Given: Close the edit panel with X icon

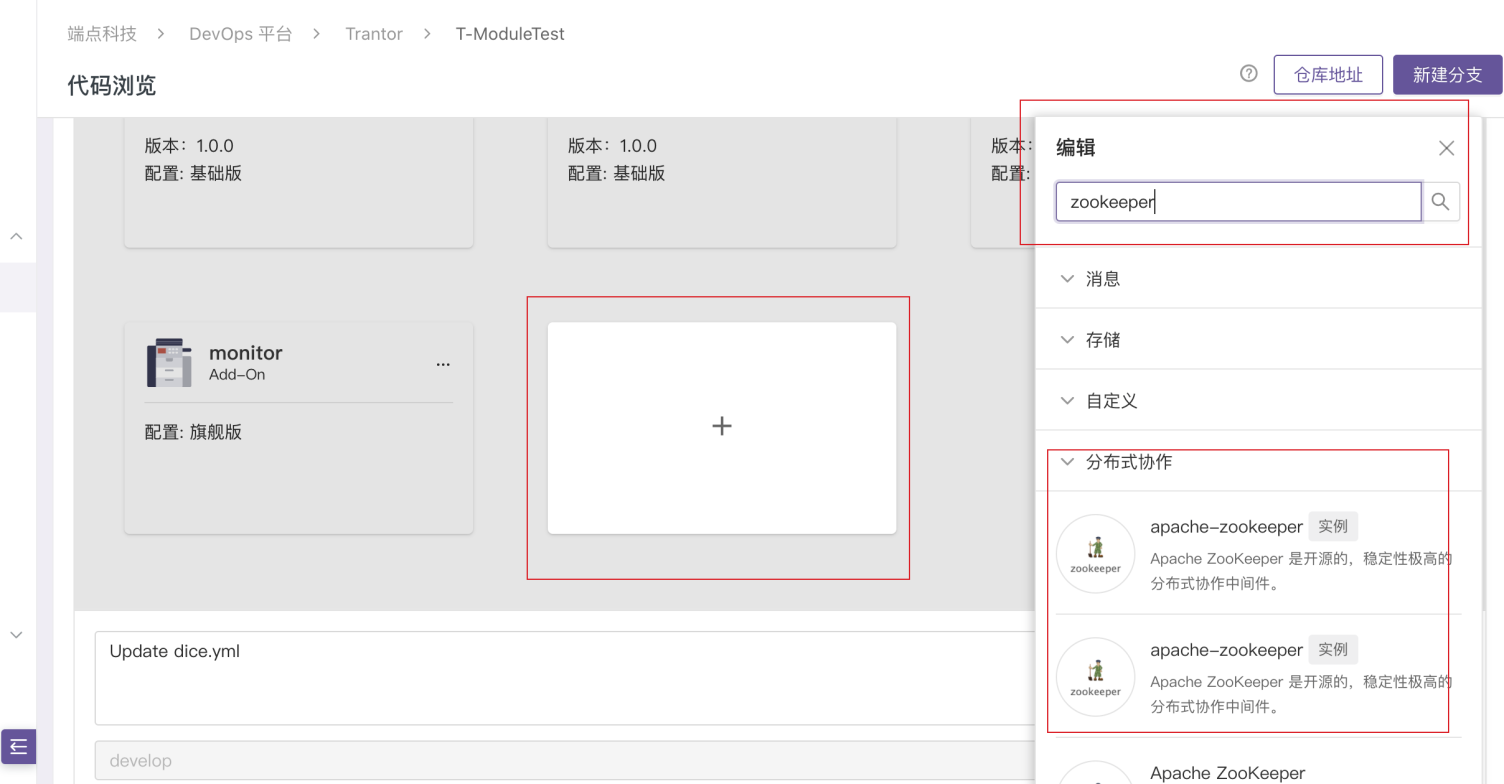Looking at the screenshot, I should 1446,148.
